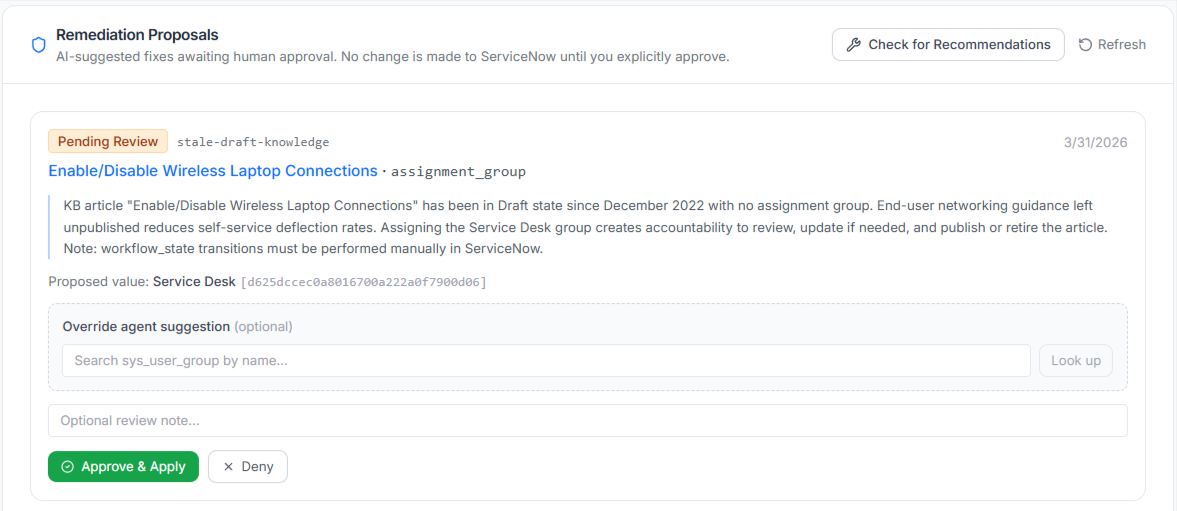Click the Override agent suggestion label

point(146,326)
